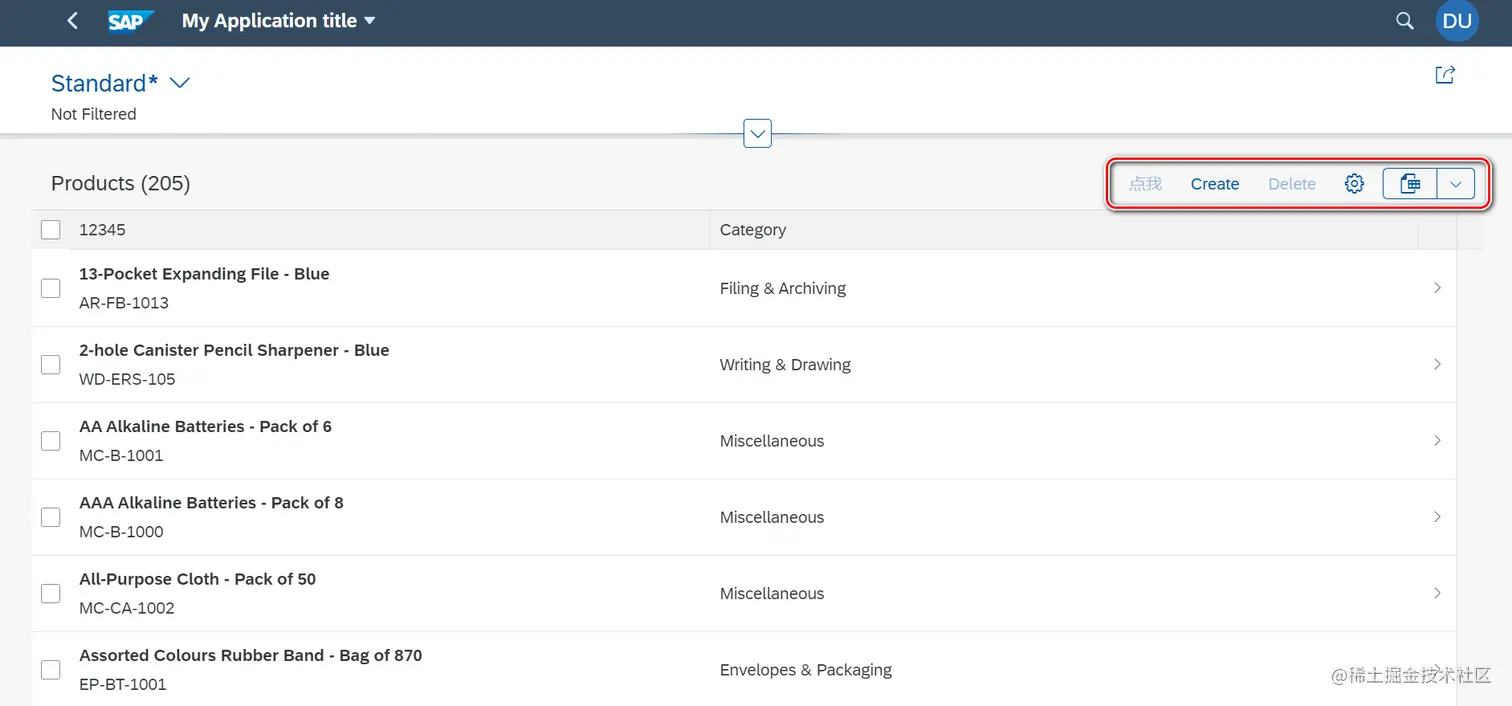The image size is (1512, 706).
Task: Click the Delete button
Action: pyautogui.click(x=1292, y=184)
